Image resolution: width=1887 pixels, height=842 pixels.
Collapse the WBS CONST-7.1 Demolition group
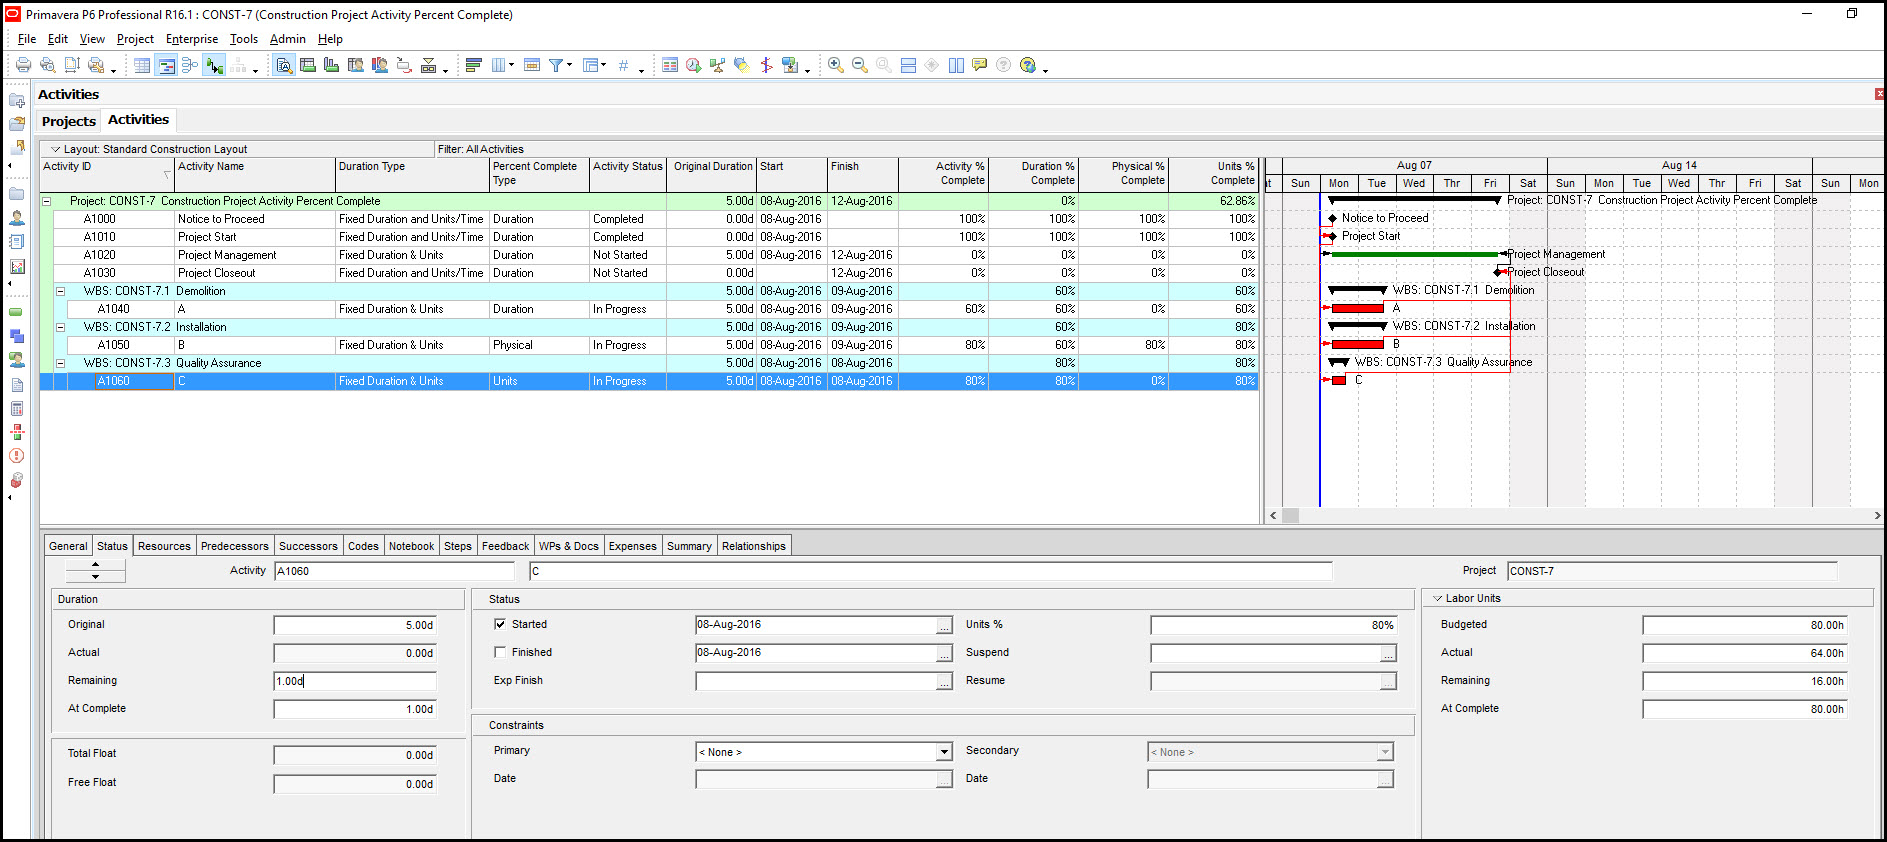pos(60,291)
